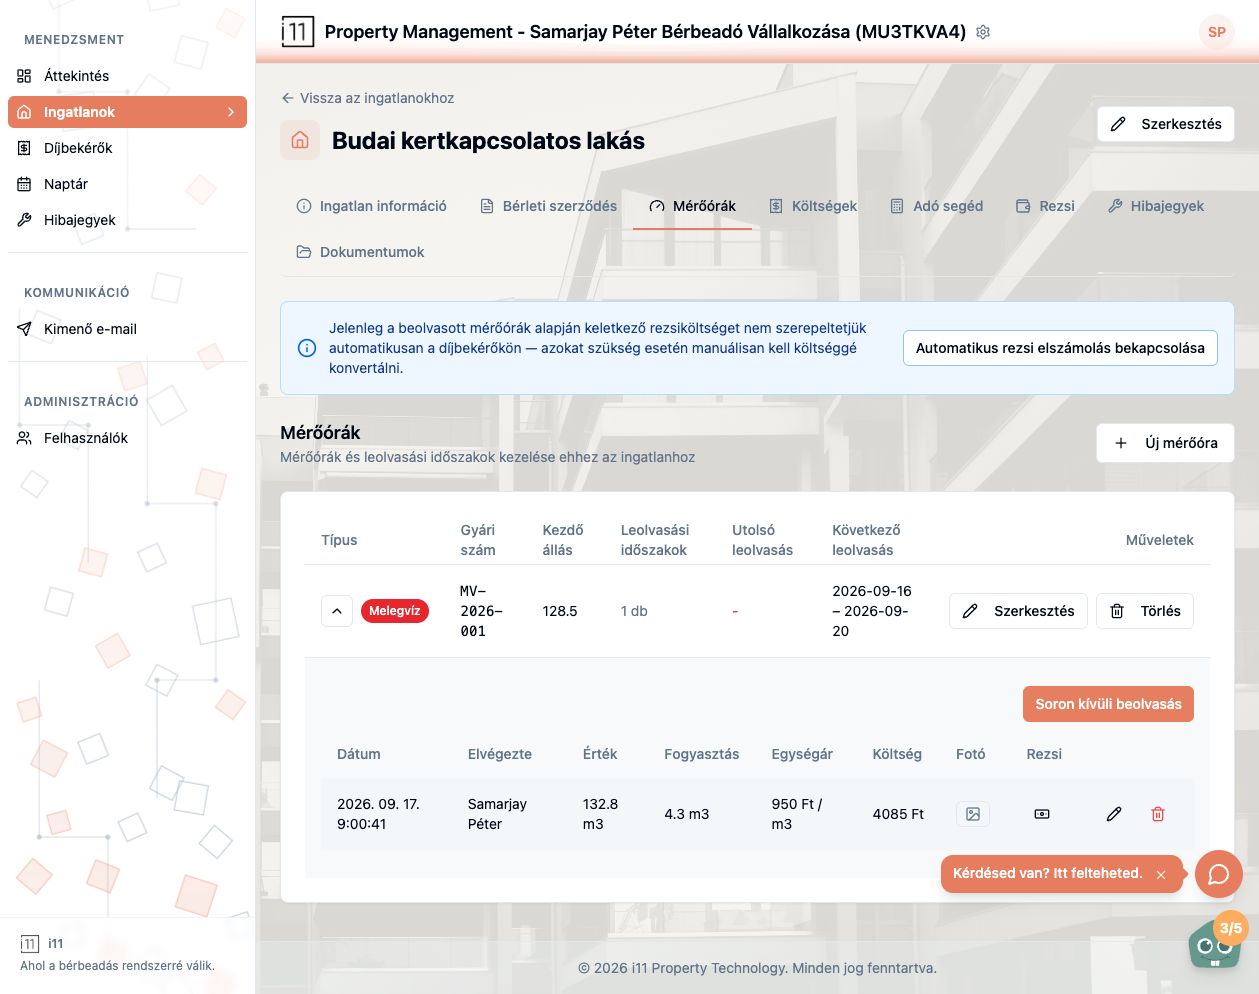Screen dimensions: 1259x994
Task: Open the Hibajegyek tab of the property
Action: [x=1156, y=206]
